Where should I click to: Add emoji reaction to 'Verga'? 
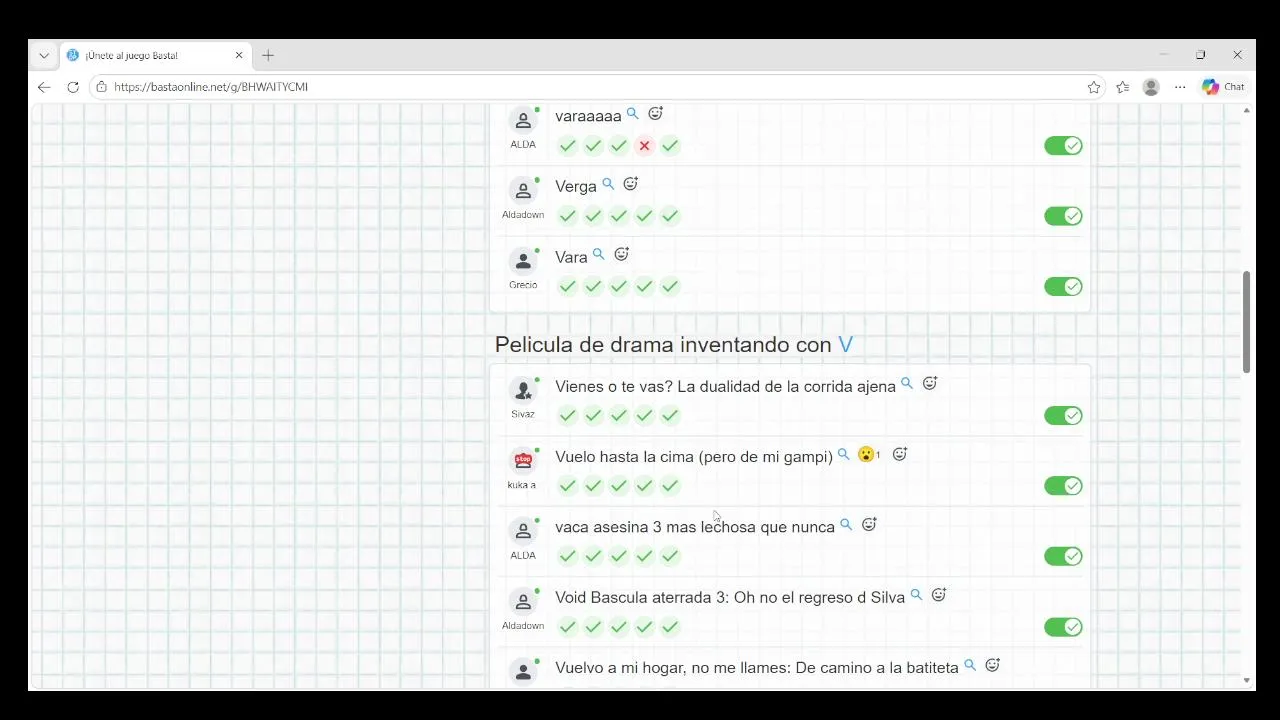click(x=630, y=184)
